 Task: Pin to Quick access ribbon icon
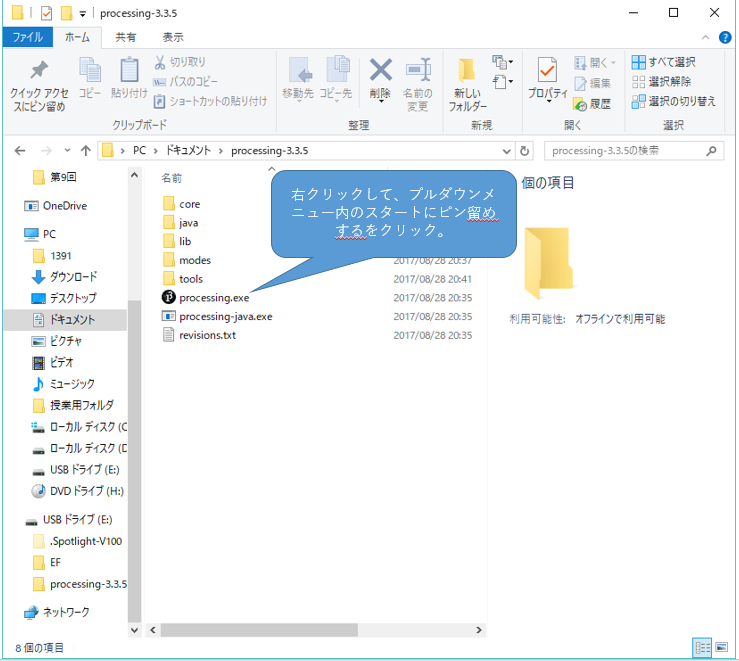click(39, 85)
